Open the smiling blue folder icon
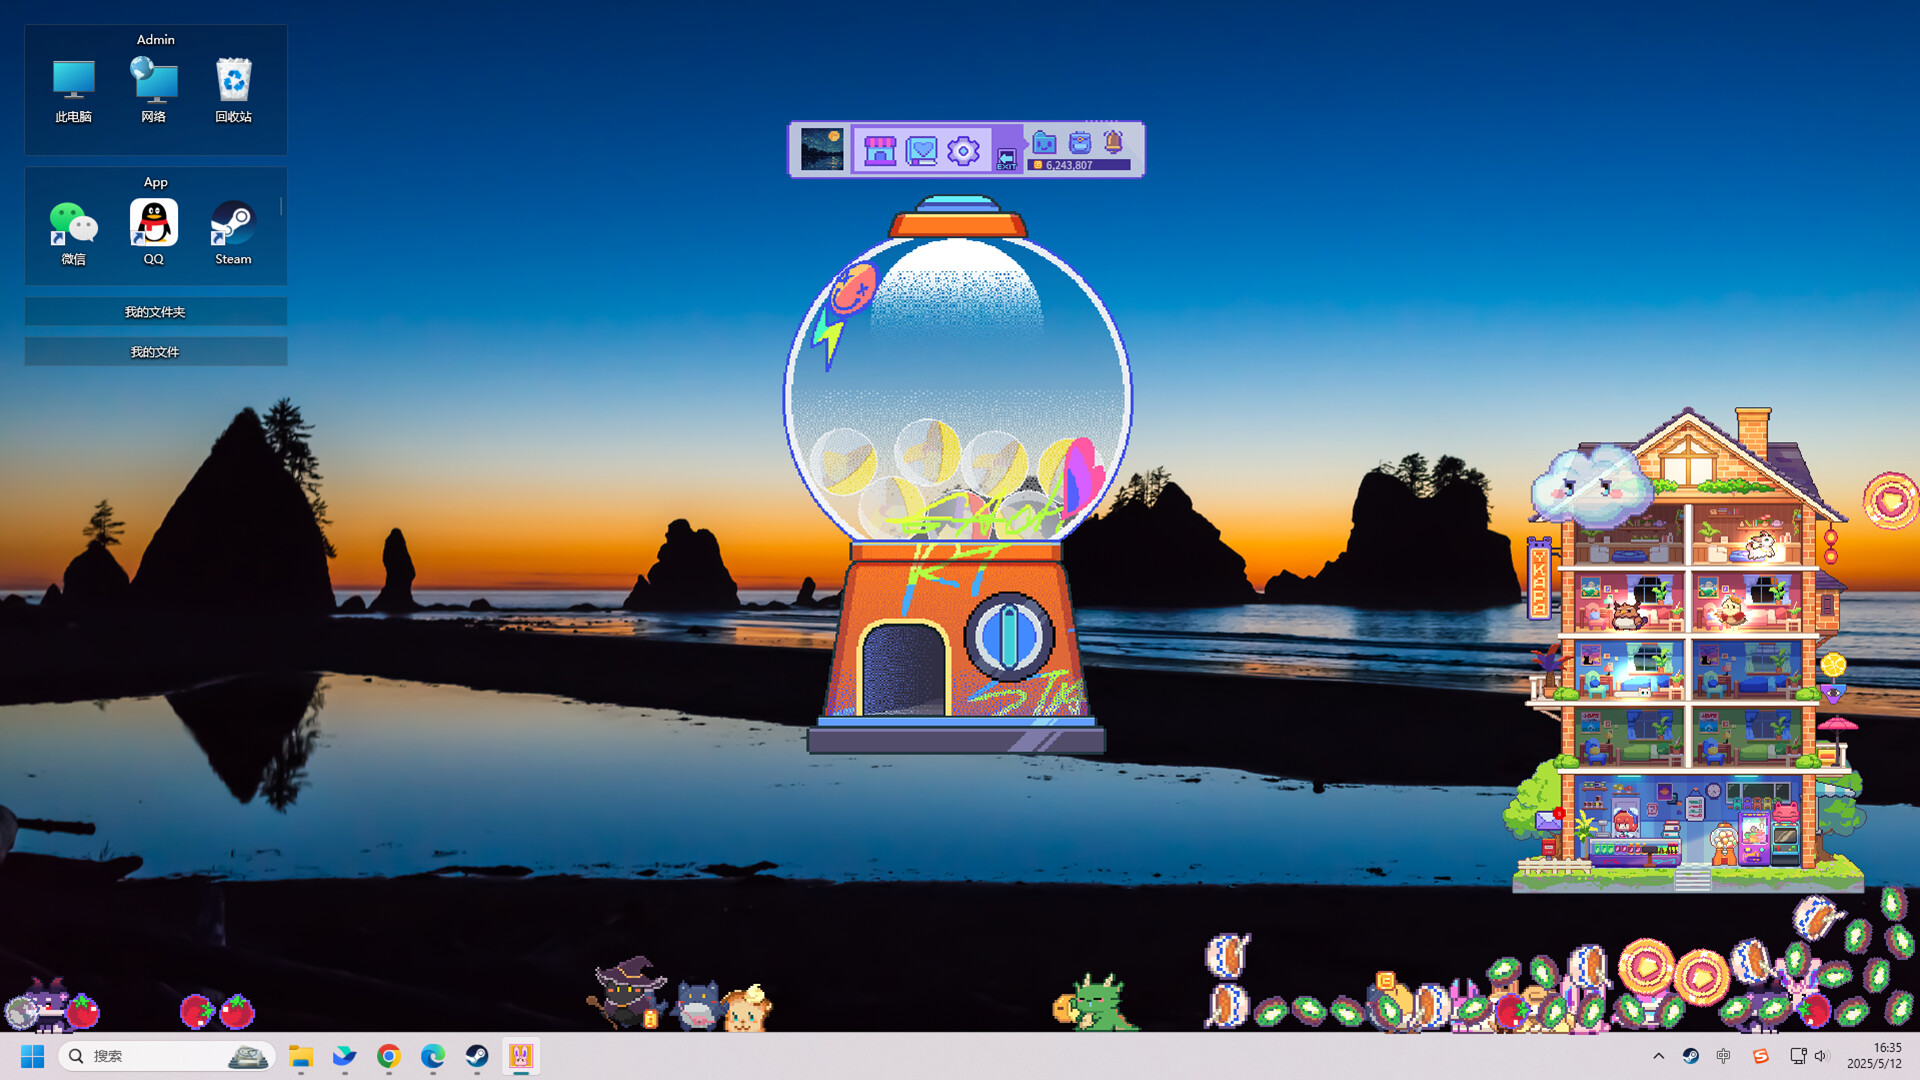1920x1080 pixels. tap(1044, 142)
